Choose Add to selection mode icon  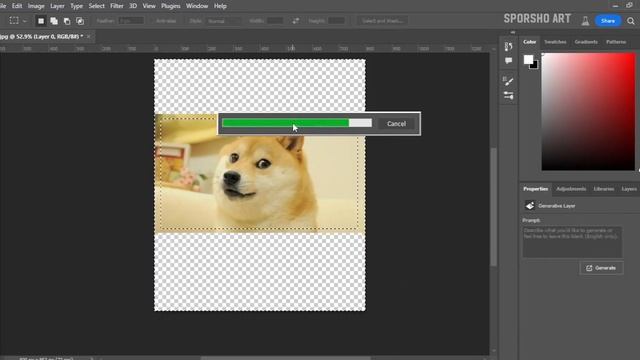click(x=54, y=21)
